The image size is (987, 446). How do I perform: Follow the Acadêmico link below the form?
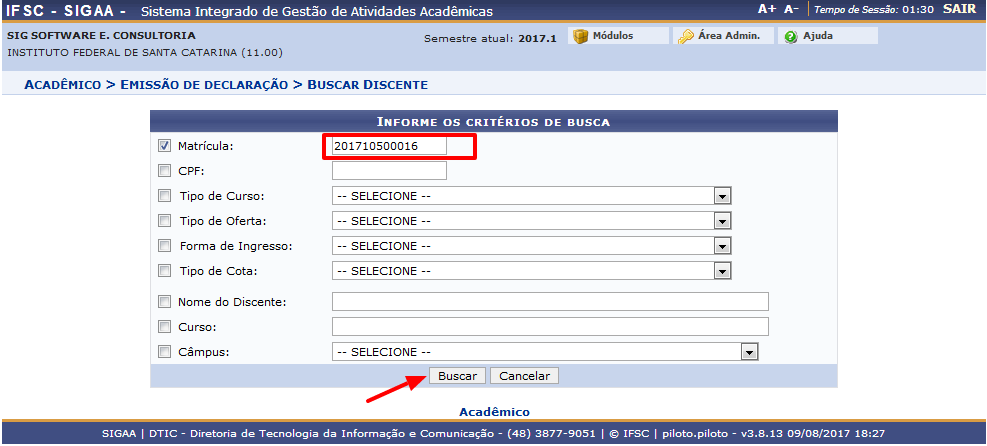click(x=494, y=412)
